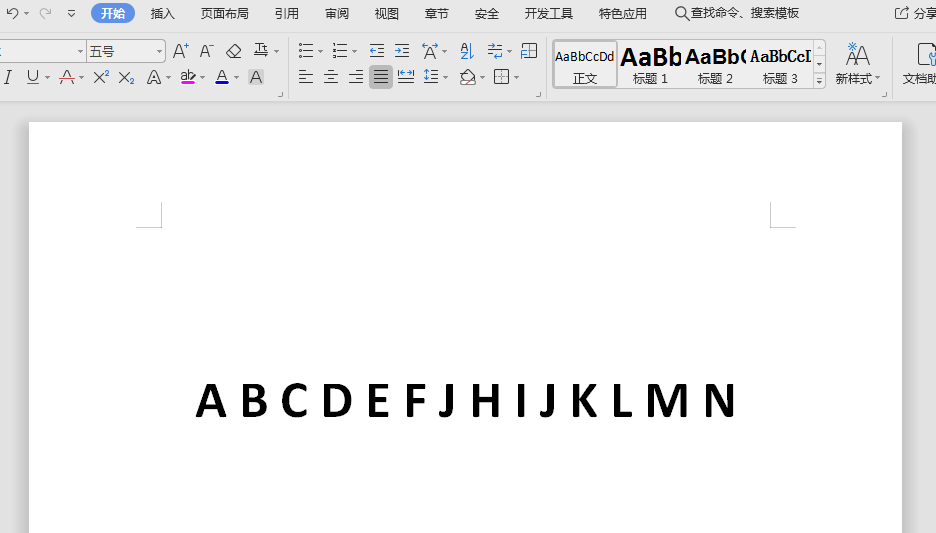Open the 页面布局 tab
Viewport: 936px width, 533px height.
[224, 13]
